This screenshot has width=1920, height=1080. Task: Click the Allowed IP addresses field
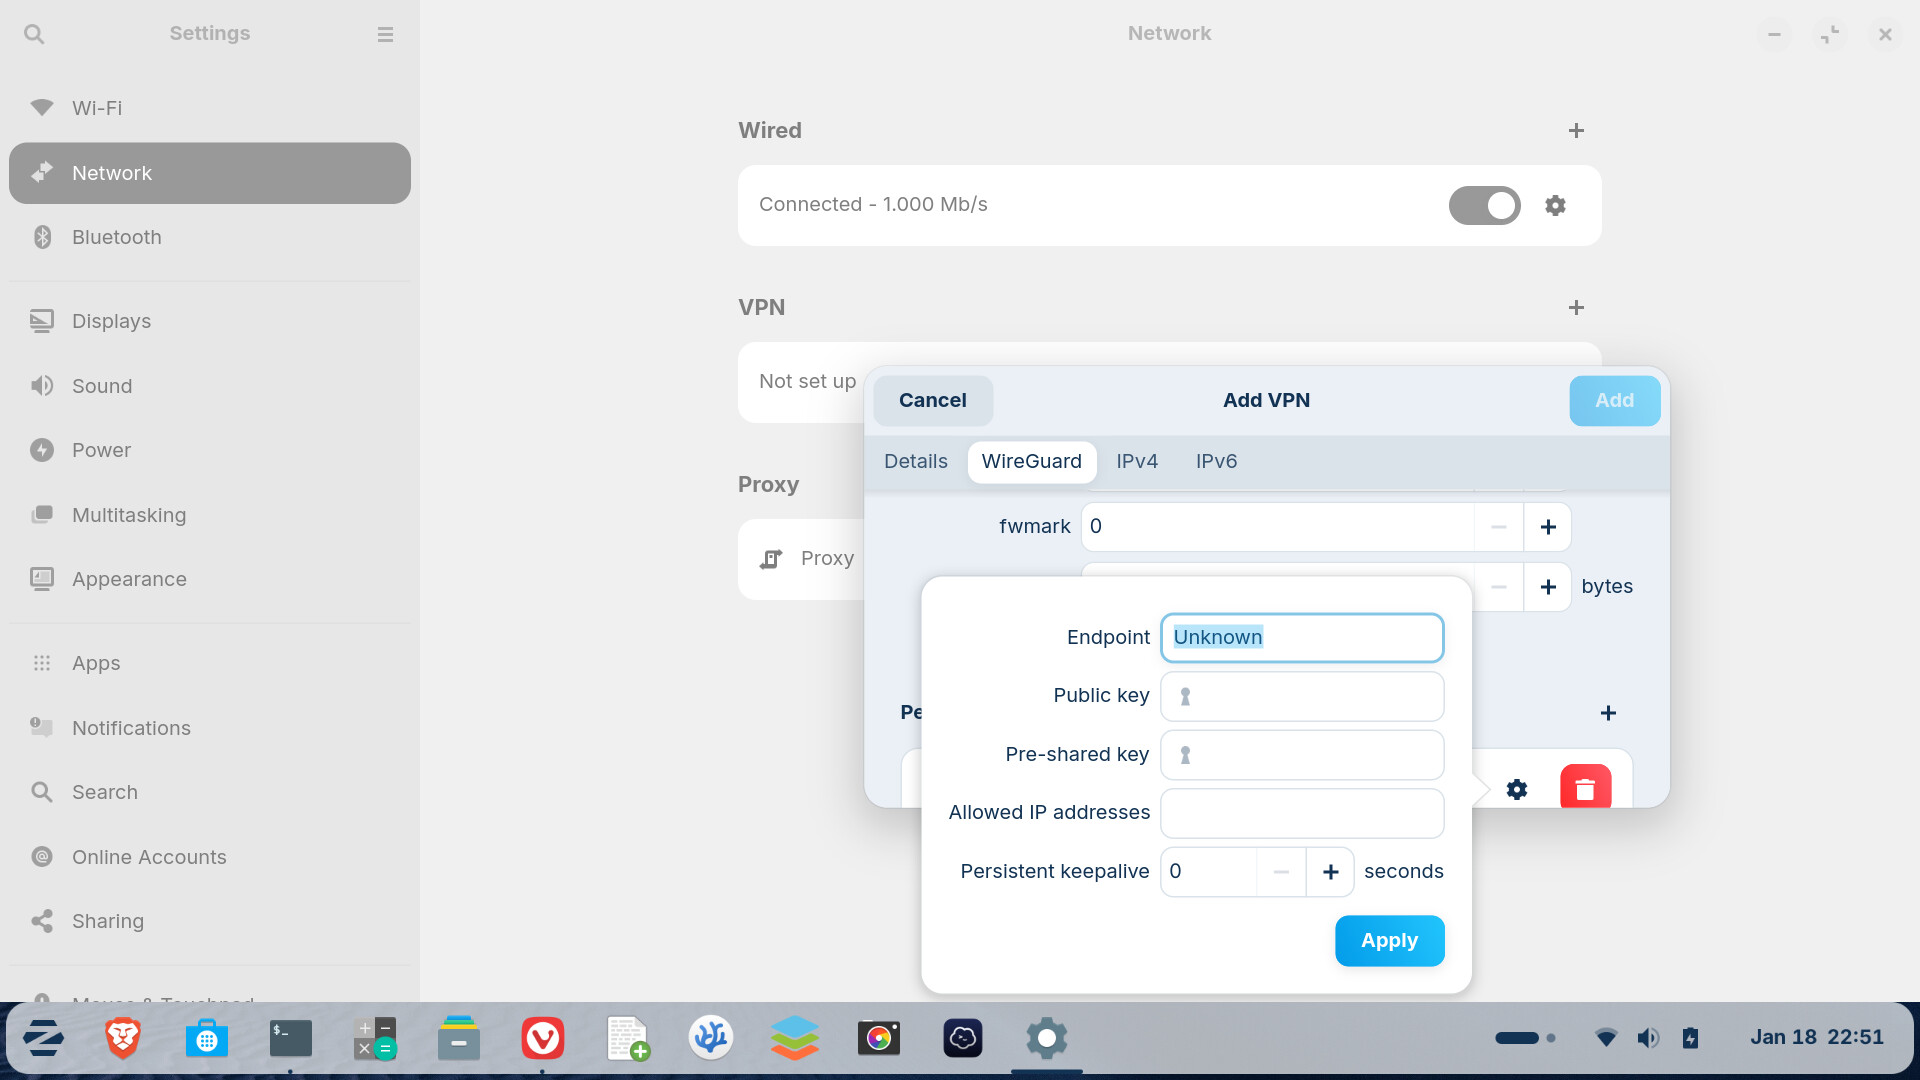(1301, 813)
